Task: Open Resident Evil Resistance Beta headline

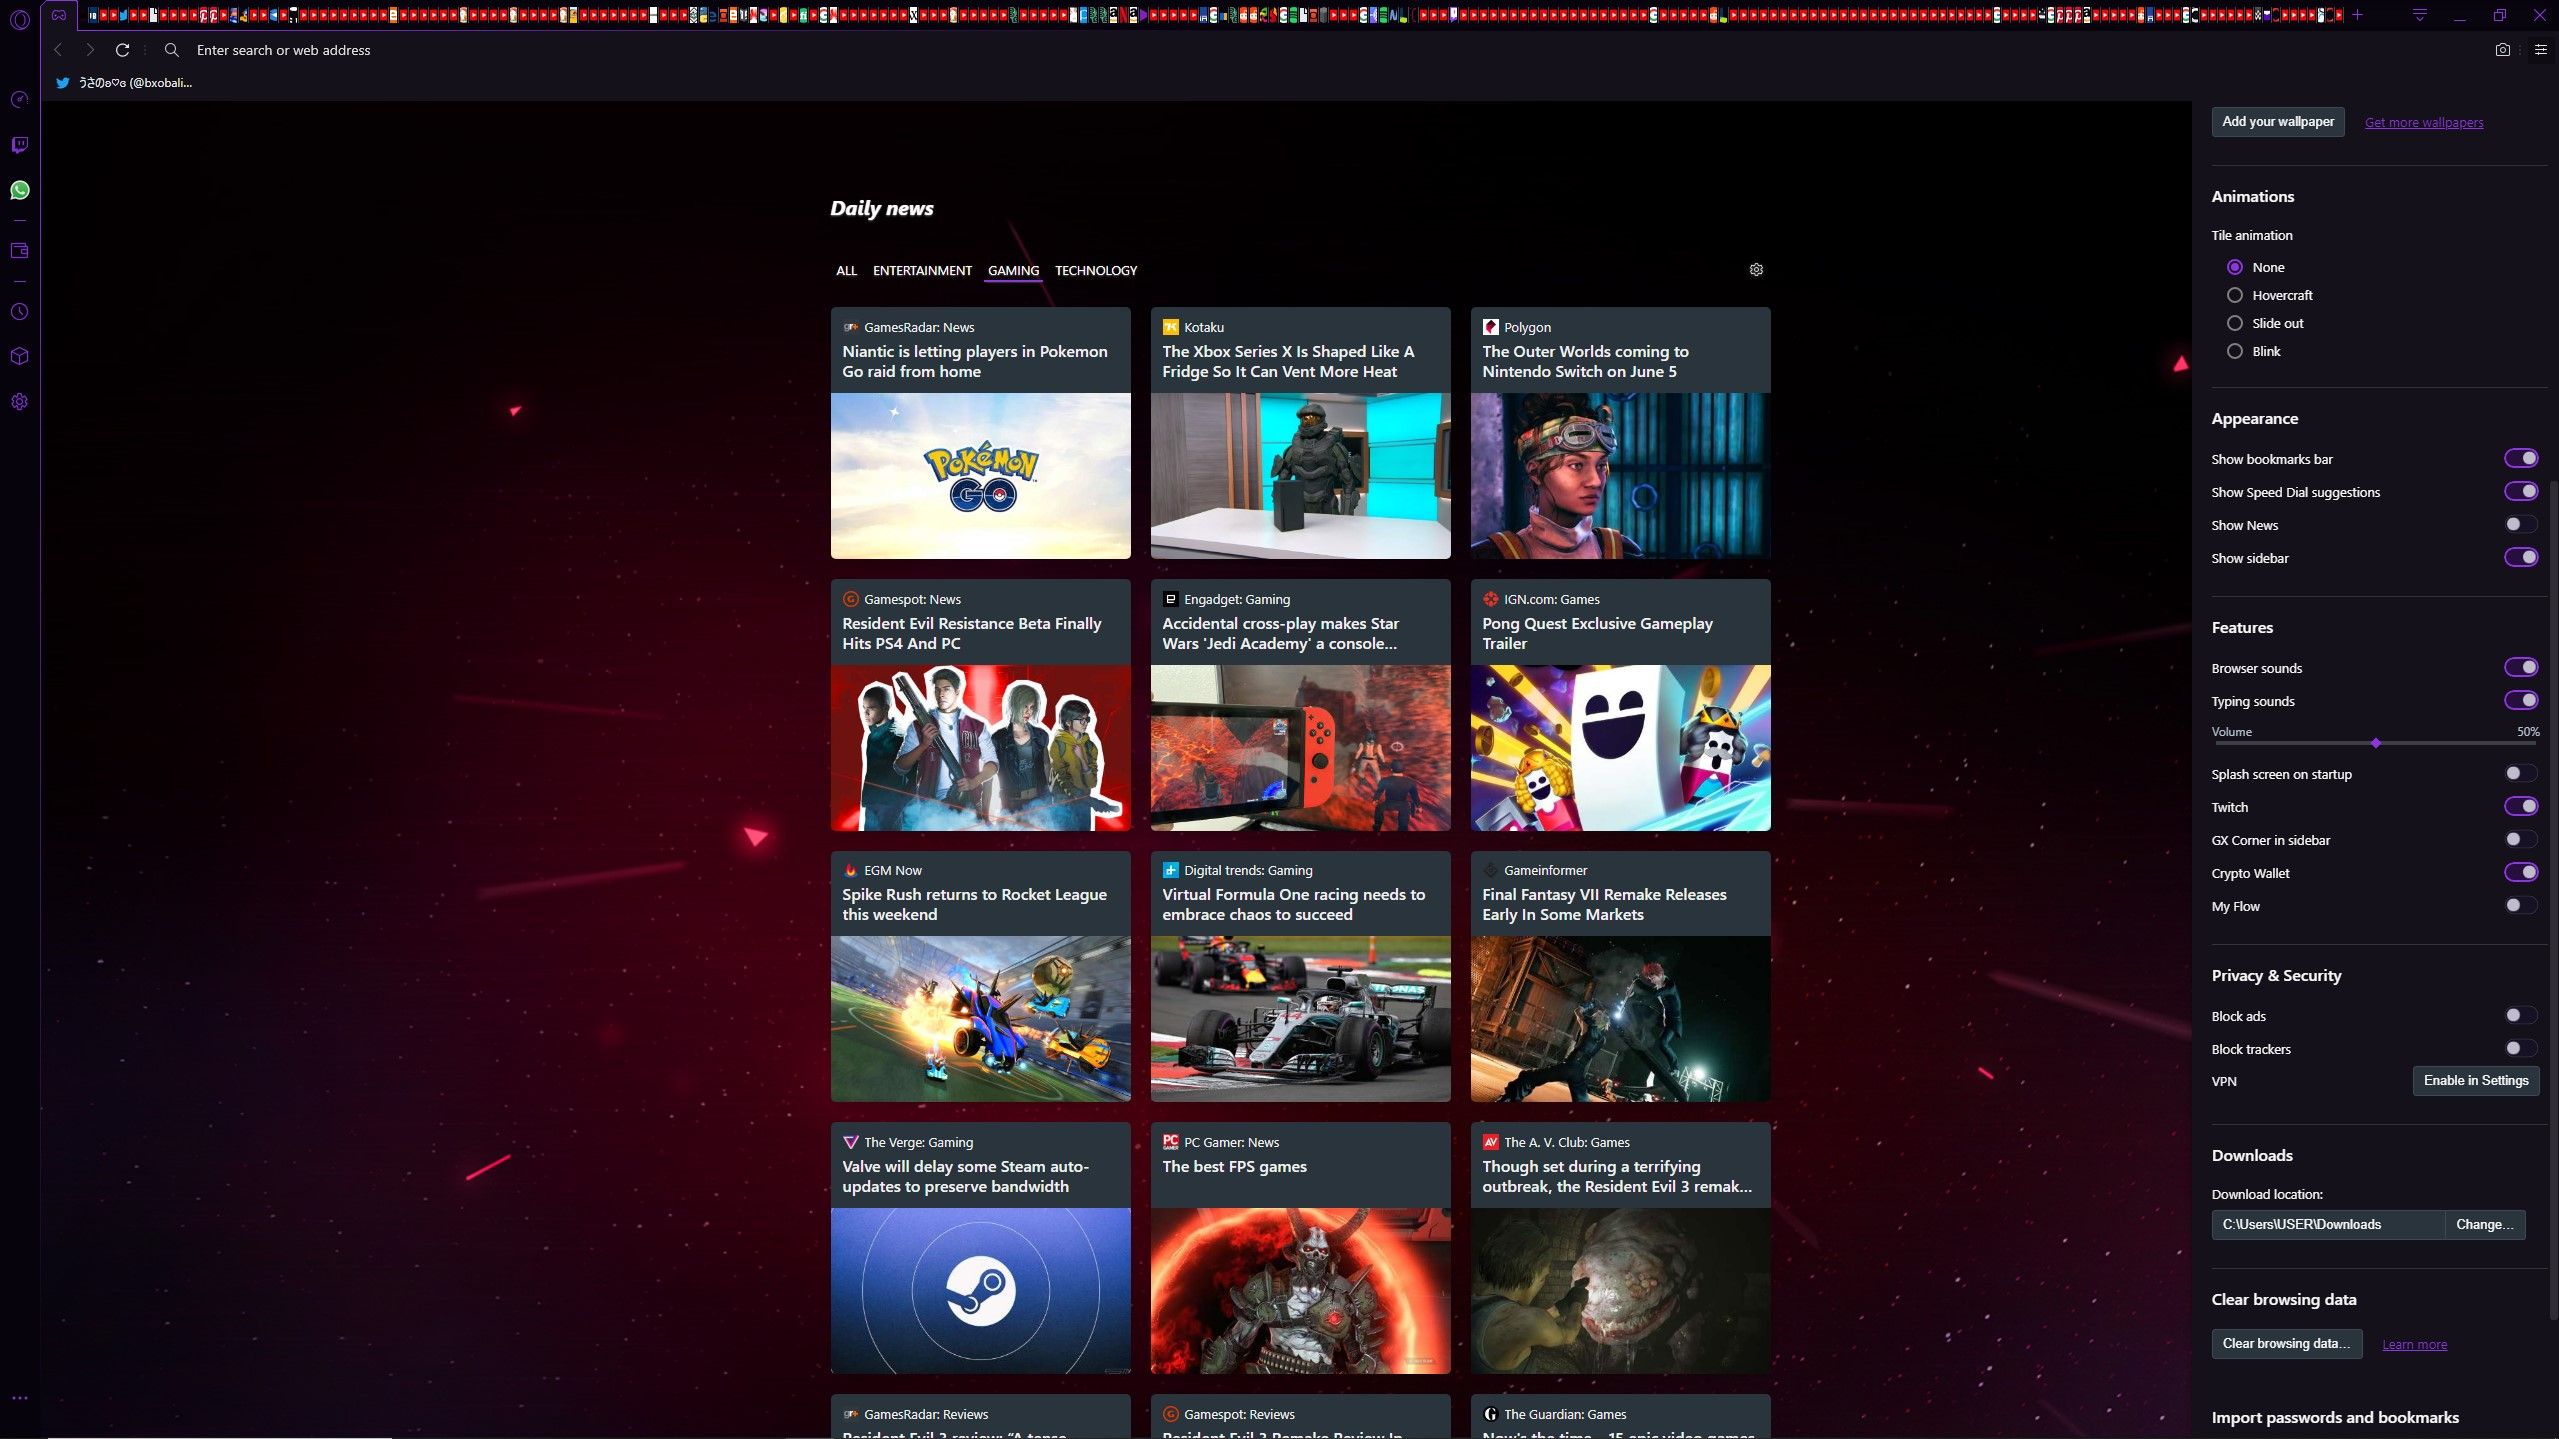Action: click(971, 634)
